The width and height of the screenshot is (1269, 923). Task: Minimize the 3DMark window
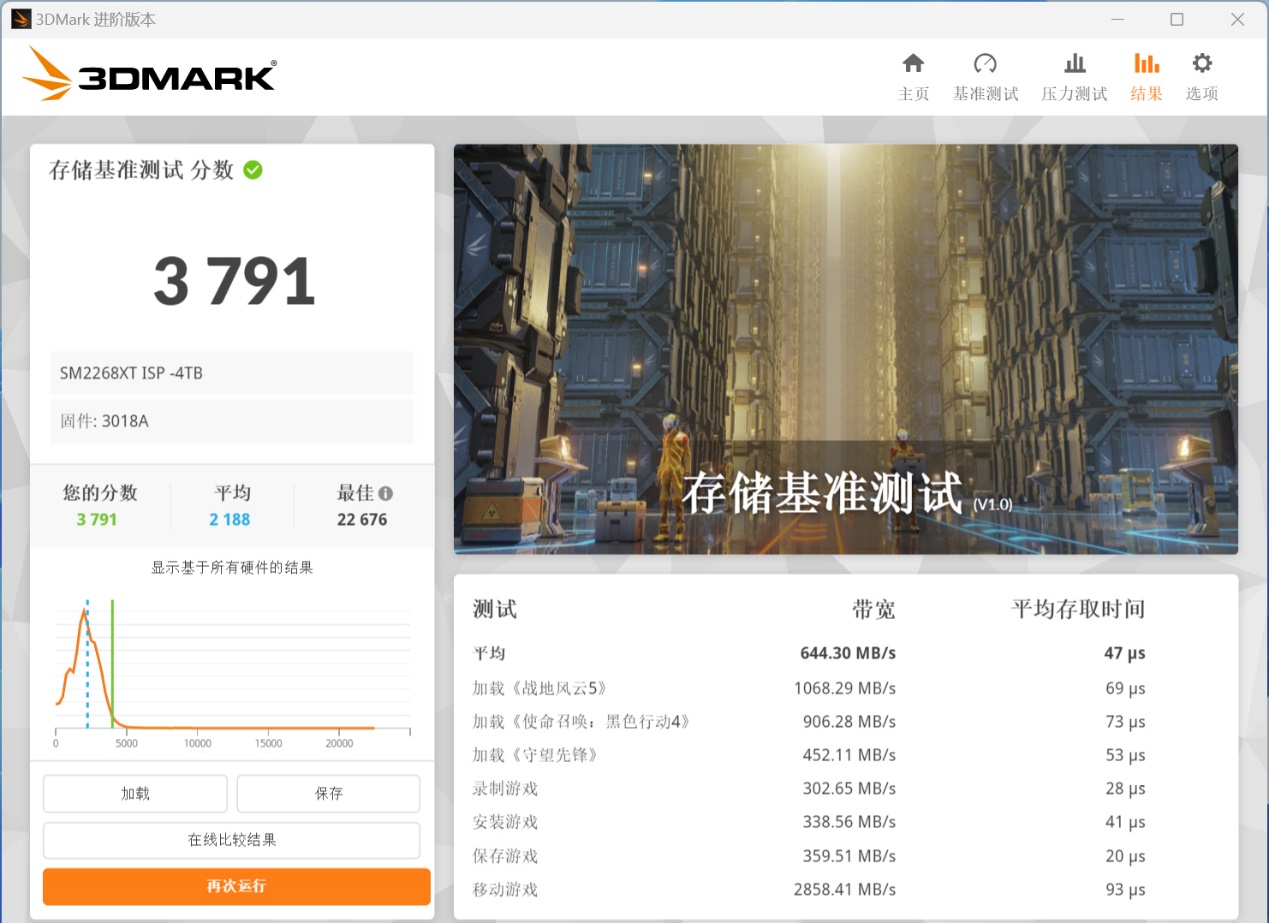[x=1117, y=19]
